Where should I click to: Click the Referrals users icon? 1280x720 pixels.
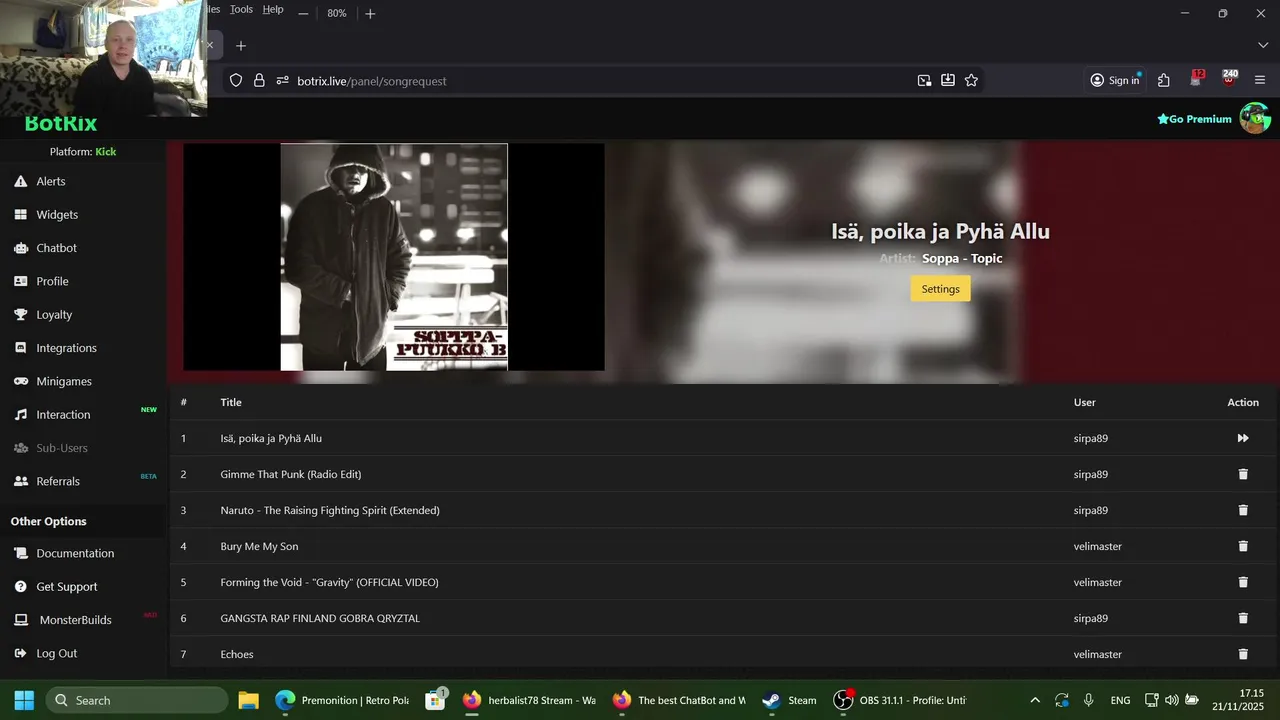pos(20,481)
